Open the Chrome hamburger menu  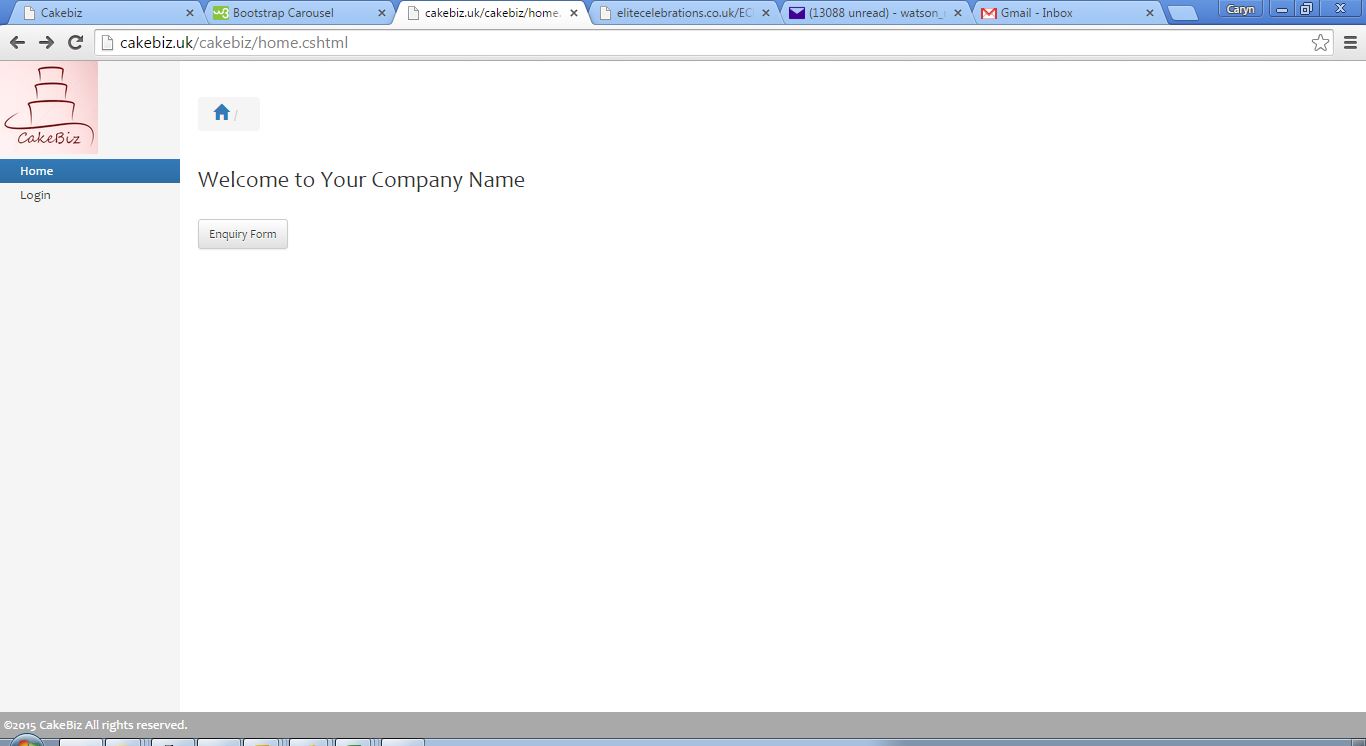(x=1350, y=42)
